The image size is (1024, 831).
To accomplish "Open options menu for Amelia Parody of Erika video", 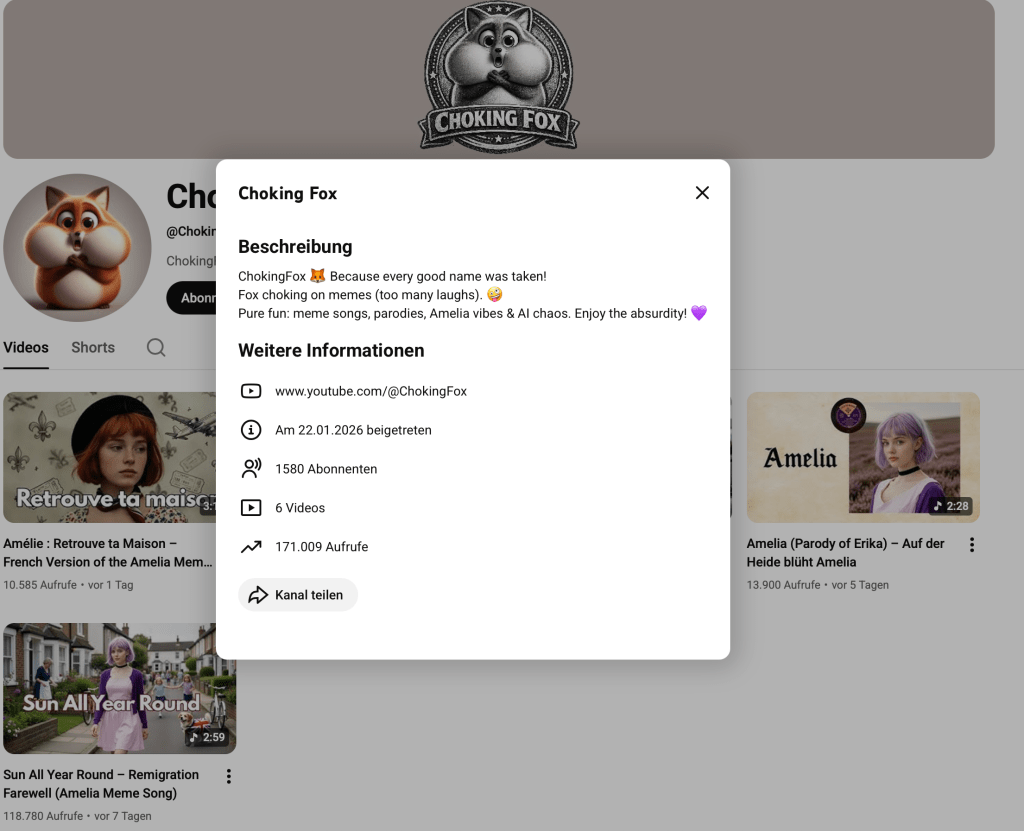I will coord(971,545).
